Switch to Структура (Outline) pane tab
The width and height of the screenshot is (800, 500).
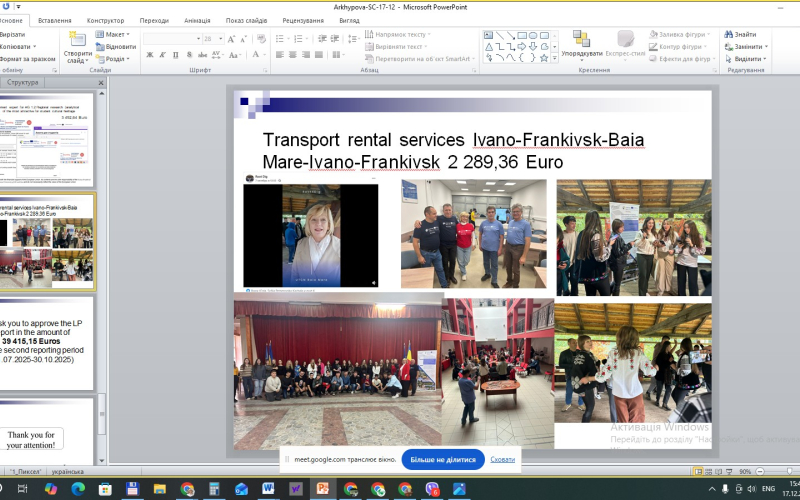pyautogui.click(x=22, y=82)
